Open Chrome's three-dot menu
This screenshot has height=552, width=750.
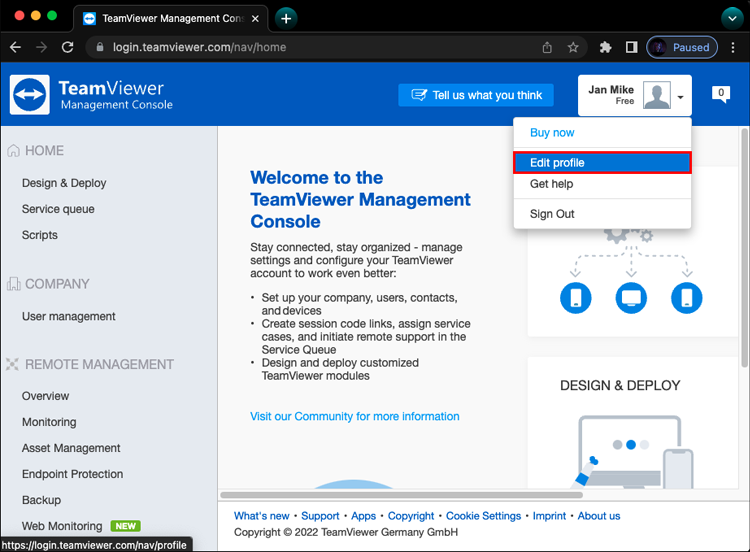(733, 47)
